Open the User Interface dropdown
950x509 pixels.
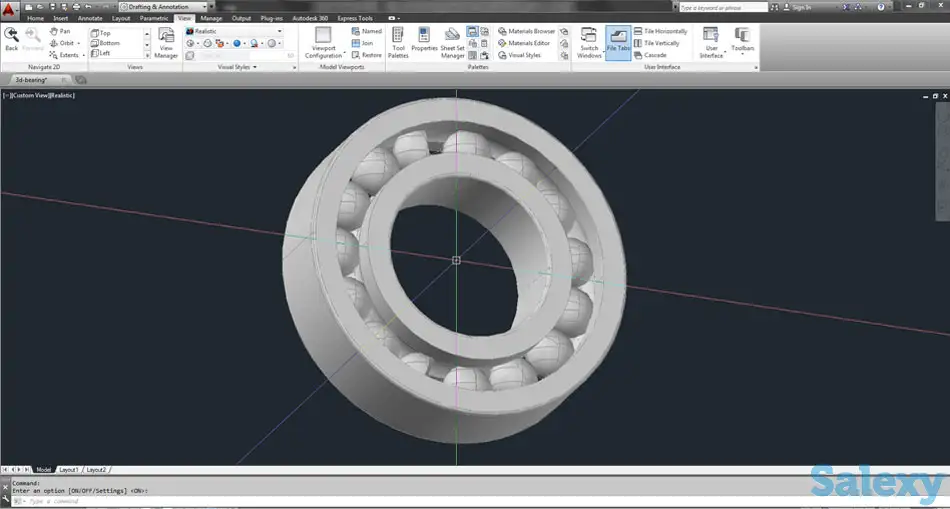[x=711, y=43]
